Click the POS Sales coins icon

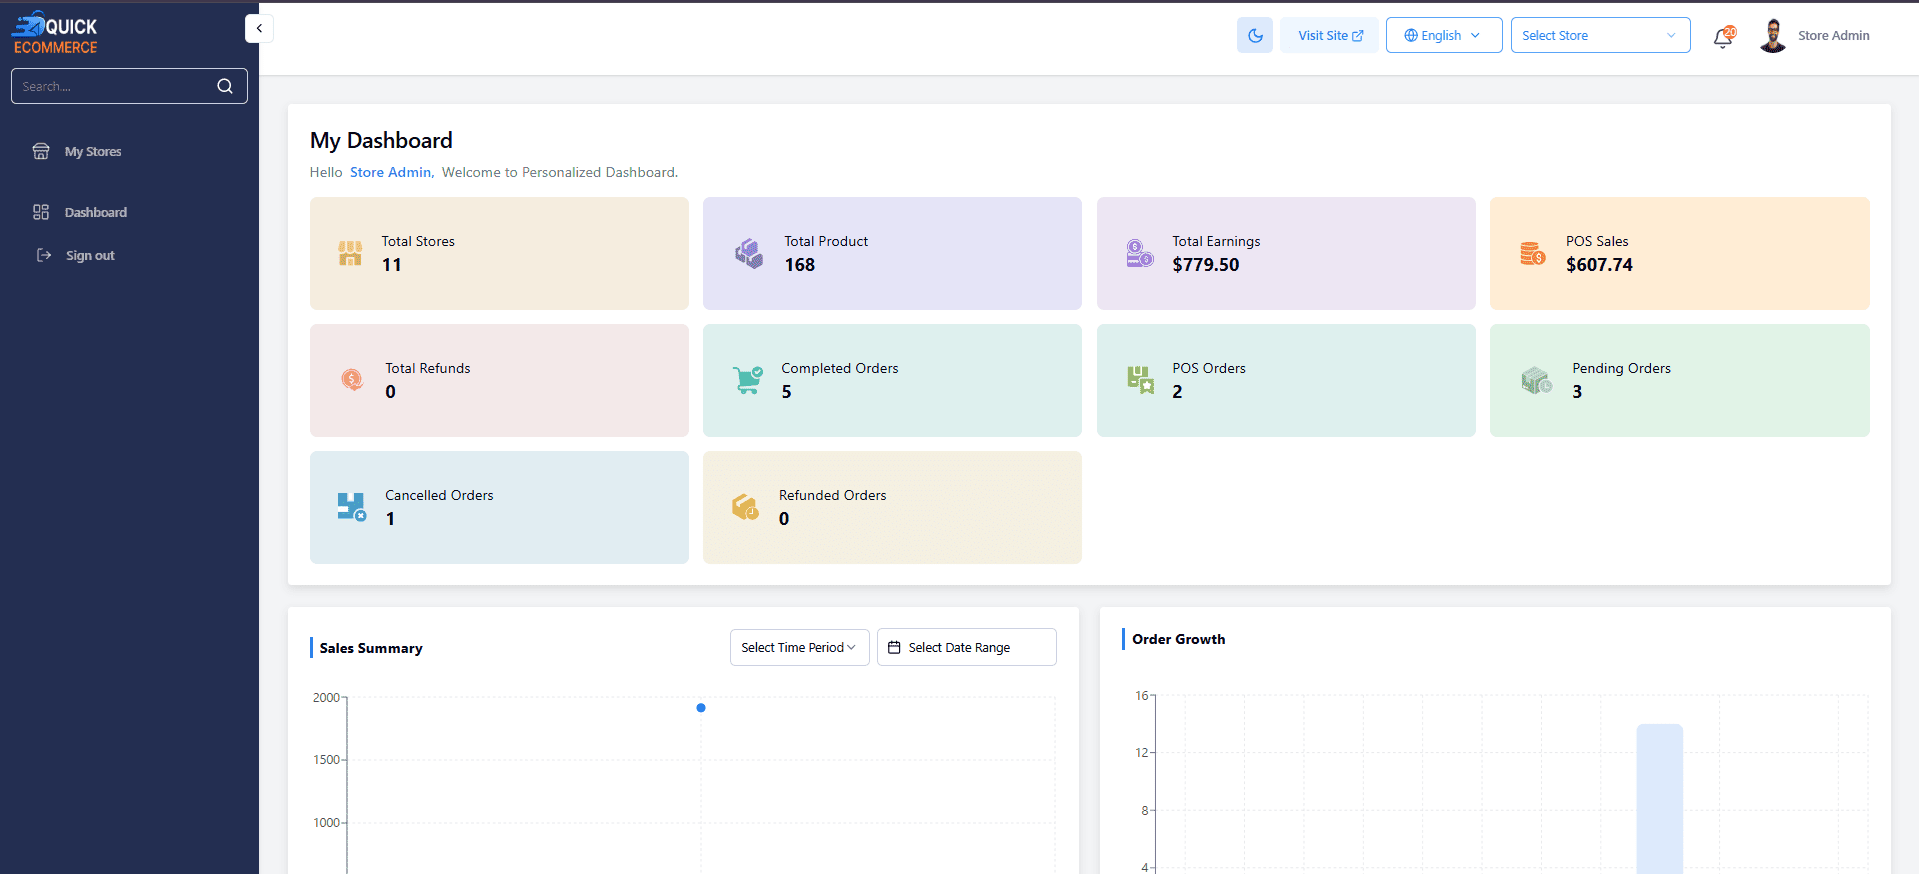point(1532,254)
